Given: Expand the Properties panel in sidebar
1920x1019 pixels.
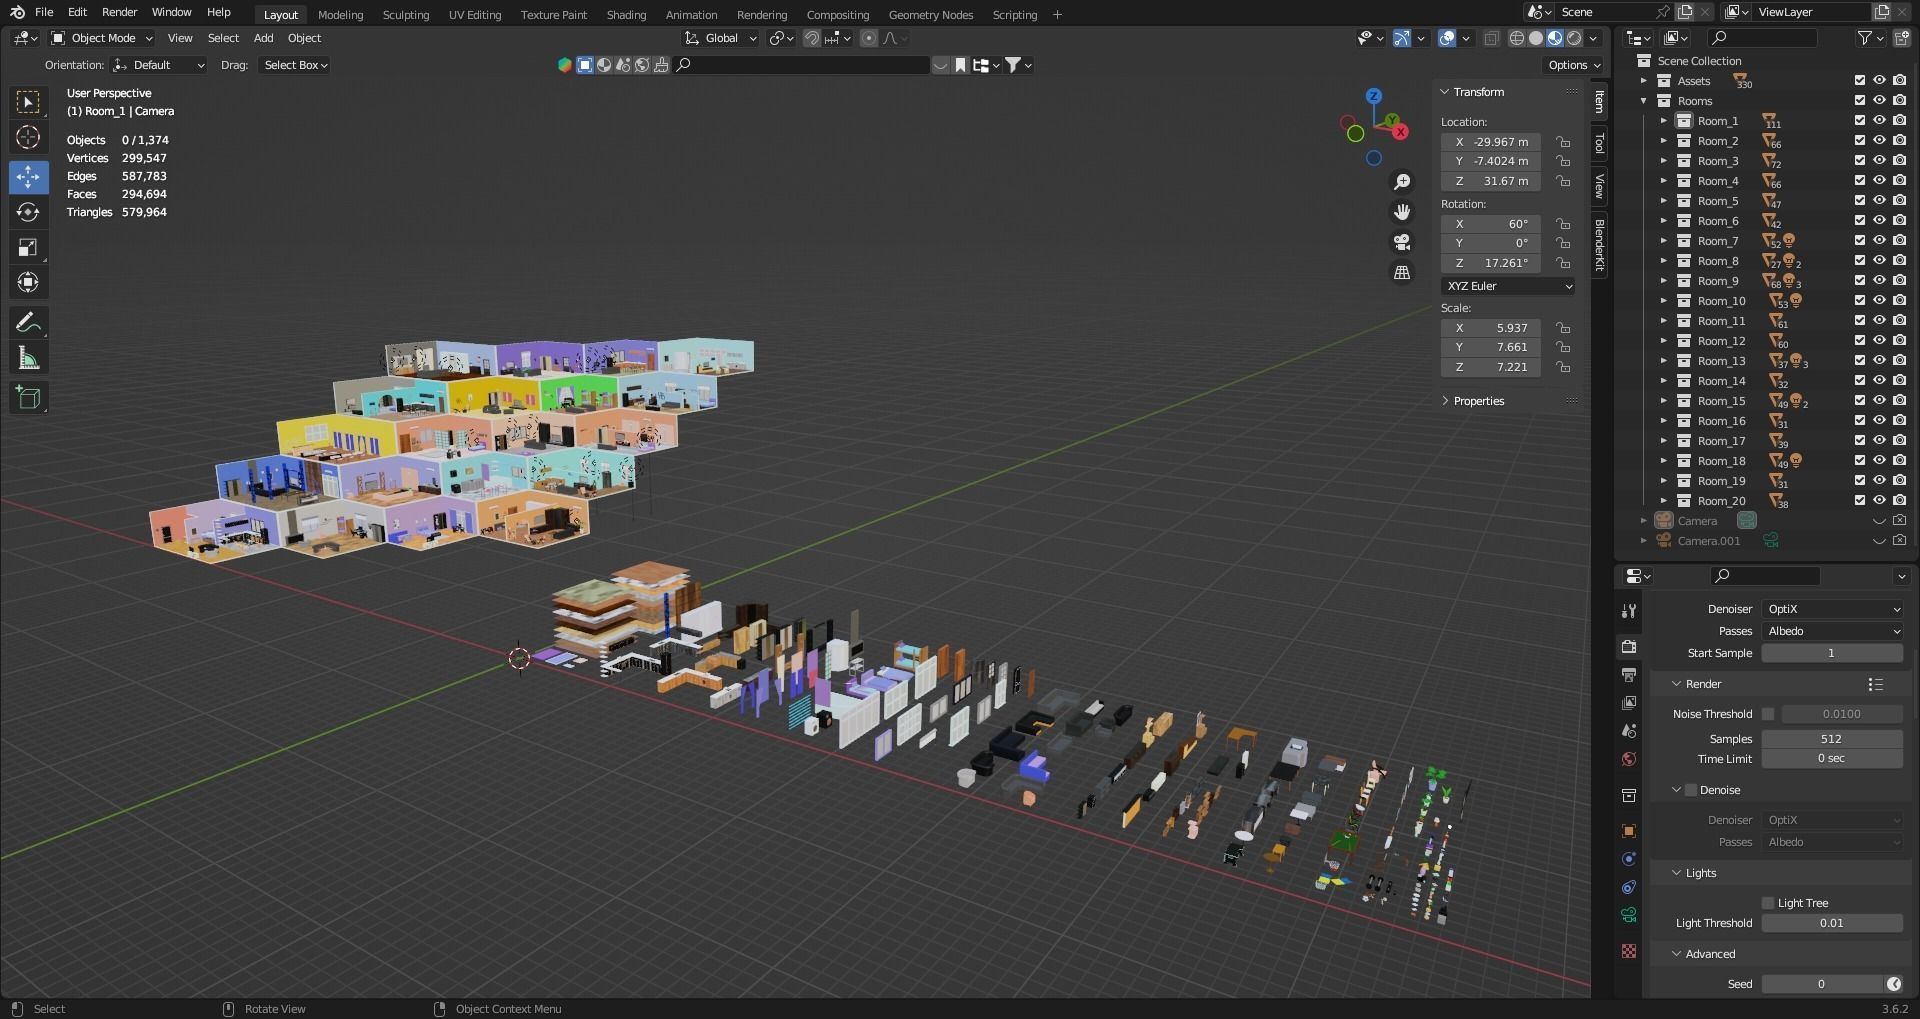Looking at the screenshot, I should click(x=1478, y=401).
